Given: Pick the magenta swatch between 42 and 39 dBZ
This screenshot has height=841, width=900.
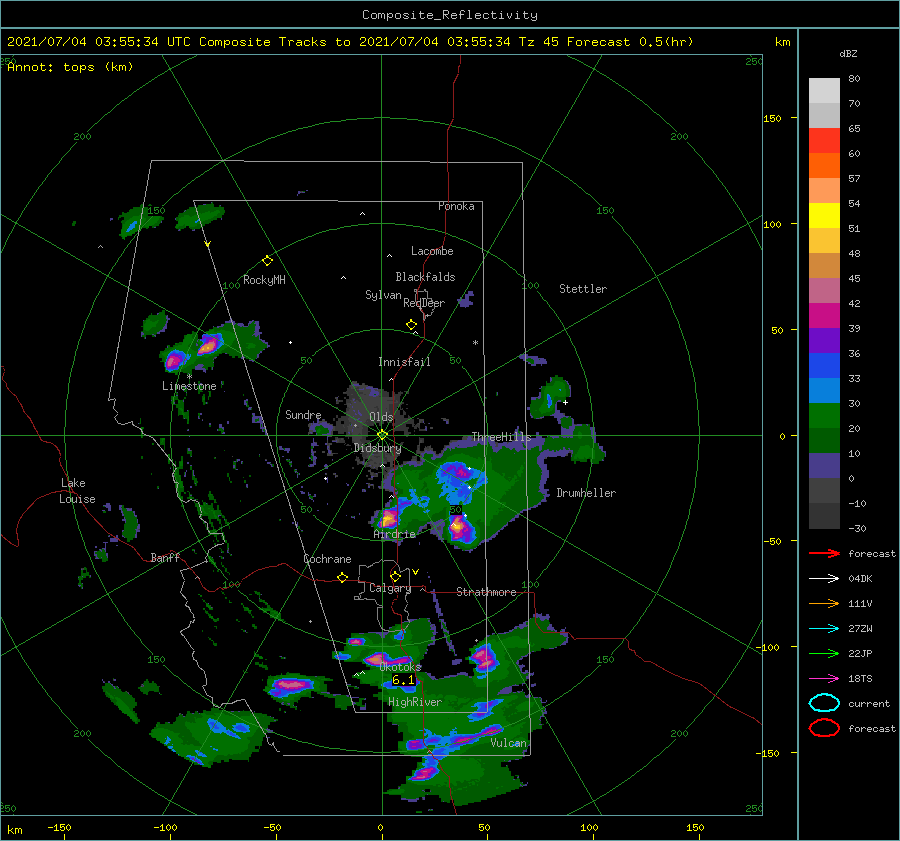Looking at the screenshot, I should pos(824,316).
